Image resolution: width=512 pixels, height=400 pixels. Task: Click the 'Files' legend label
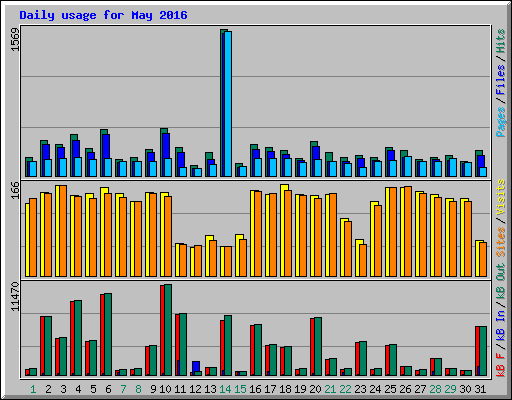[500, 80]
